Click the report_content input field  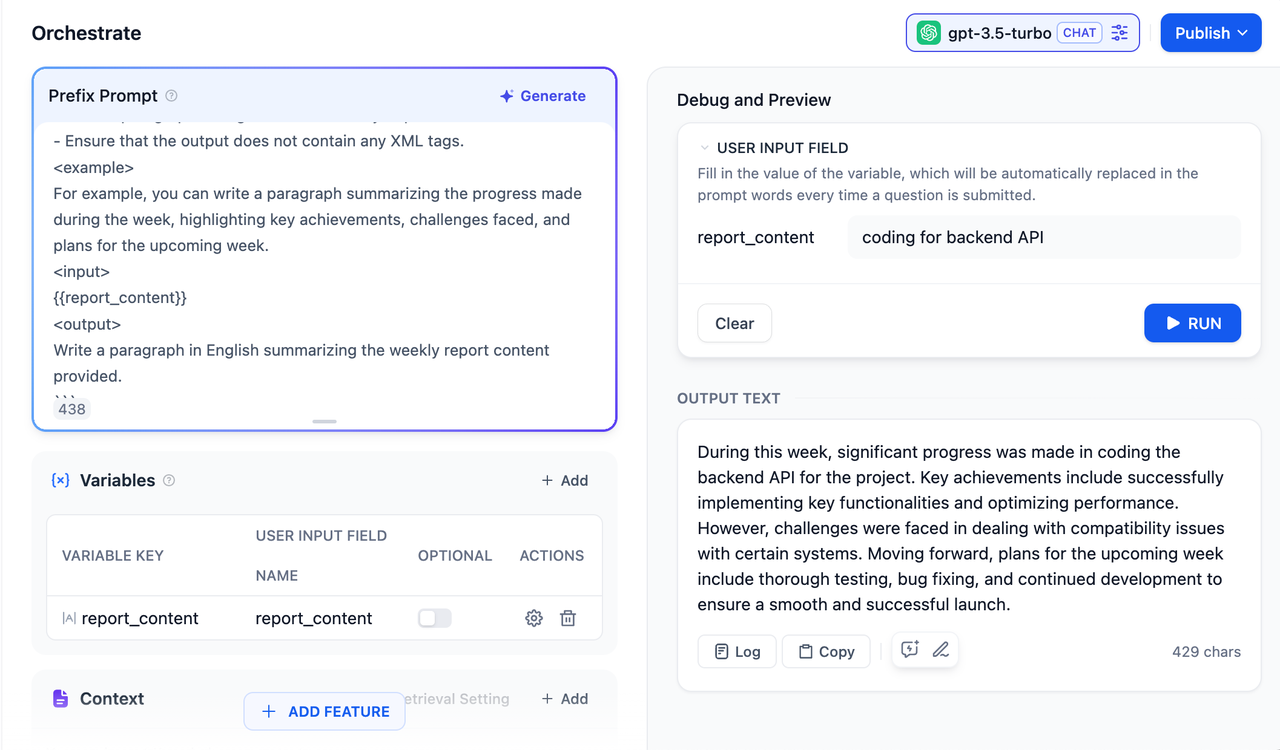coord(1044,237)
